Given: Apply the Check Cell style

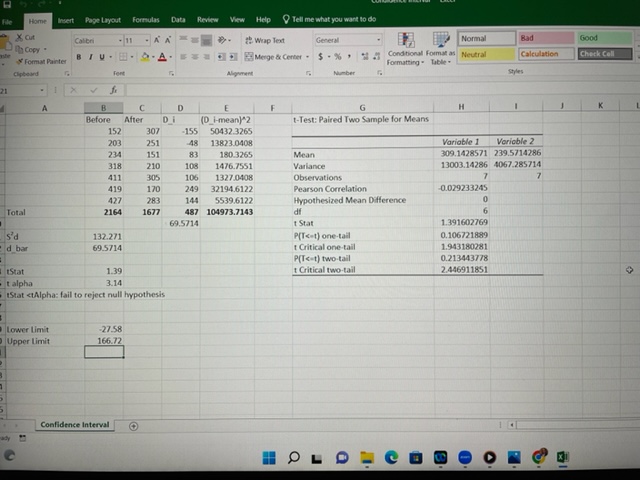Looking at the screenshot, I should click(605, 53).
